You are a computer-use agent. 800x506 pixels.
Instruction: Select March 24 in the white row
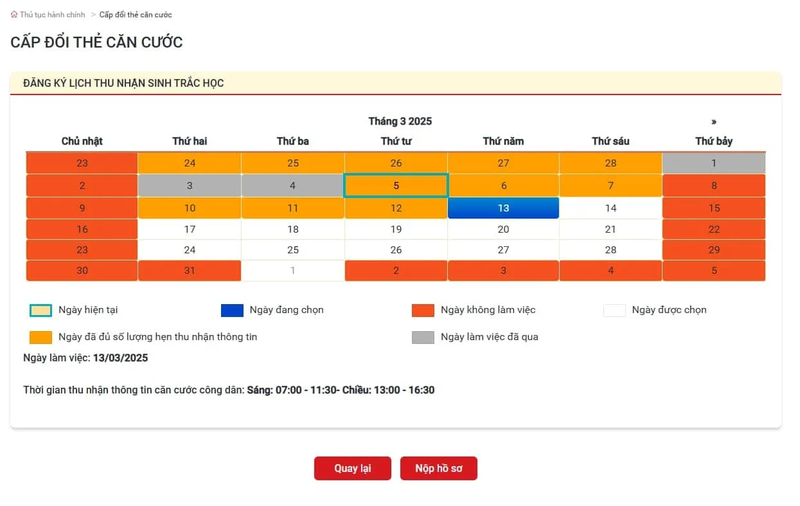[x=190, y=250]
